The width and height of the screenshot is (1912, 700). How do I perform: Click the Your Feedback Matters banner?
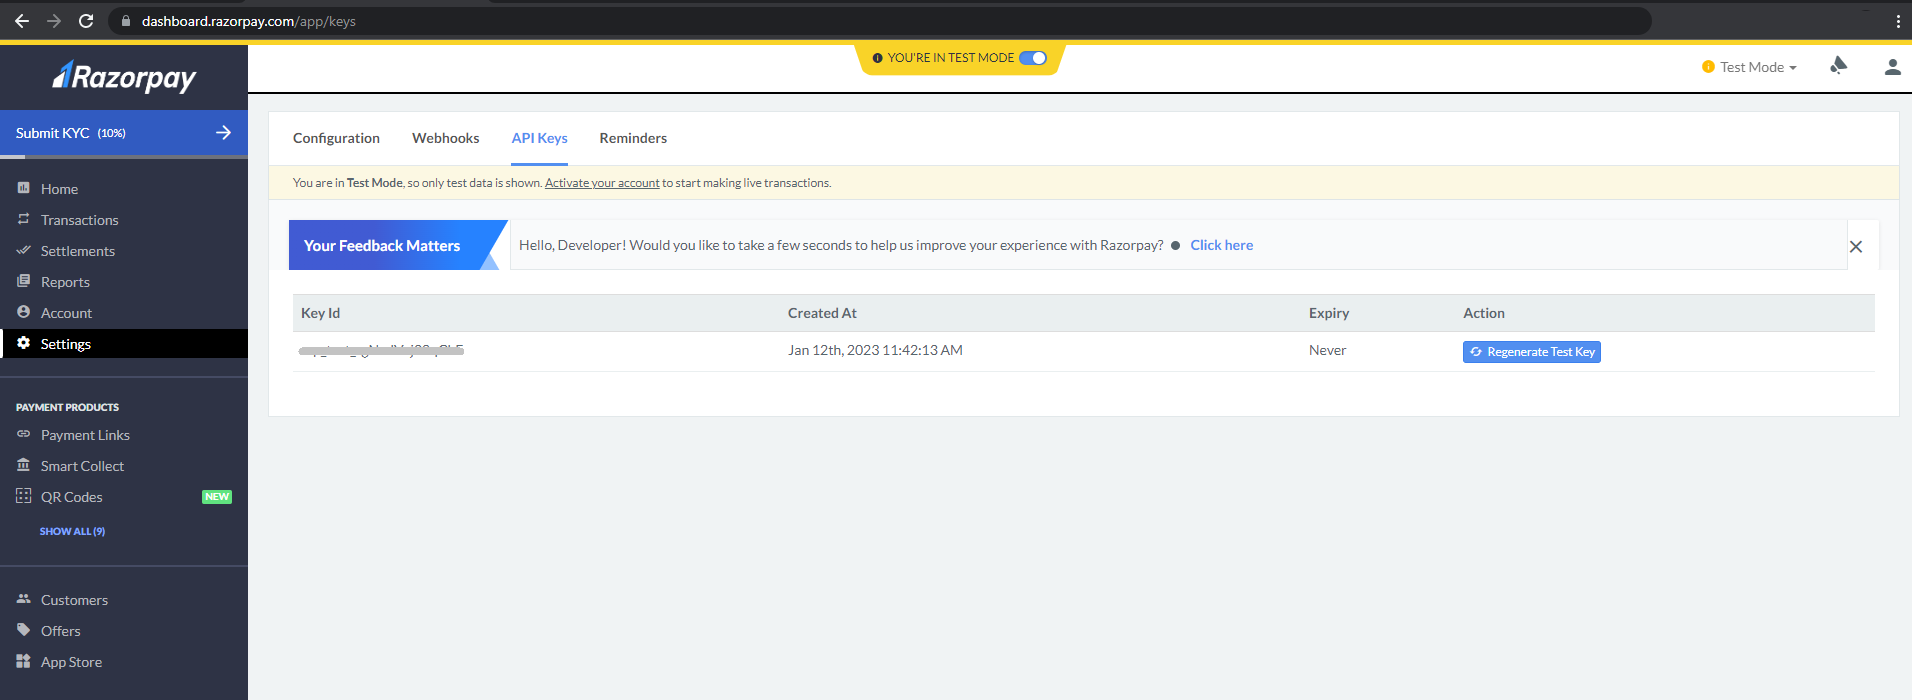click(x=398, y=245)
